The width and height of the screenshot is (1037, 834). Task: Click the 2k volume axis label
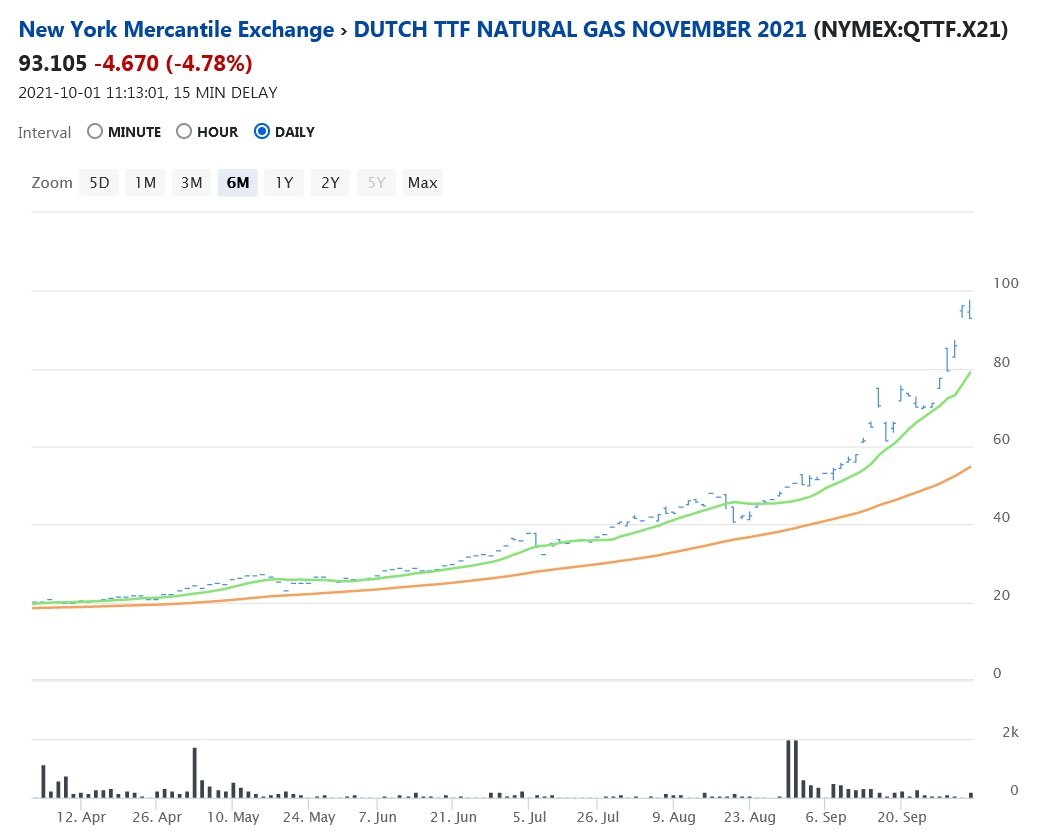tap(1011, 733)
